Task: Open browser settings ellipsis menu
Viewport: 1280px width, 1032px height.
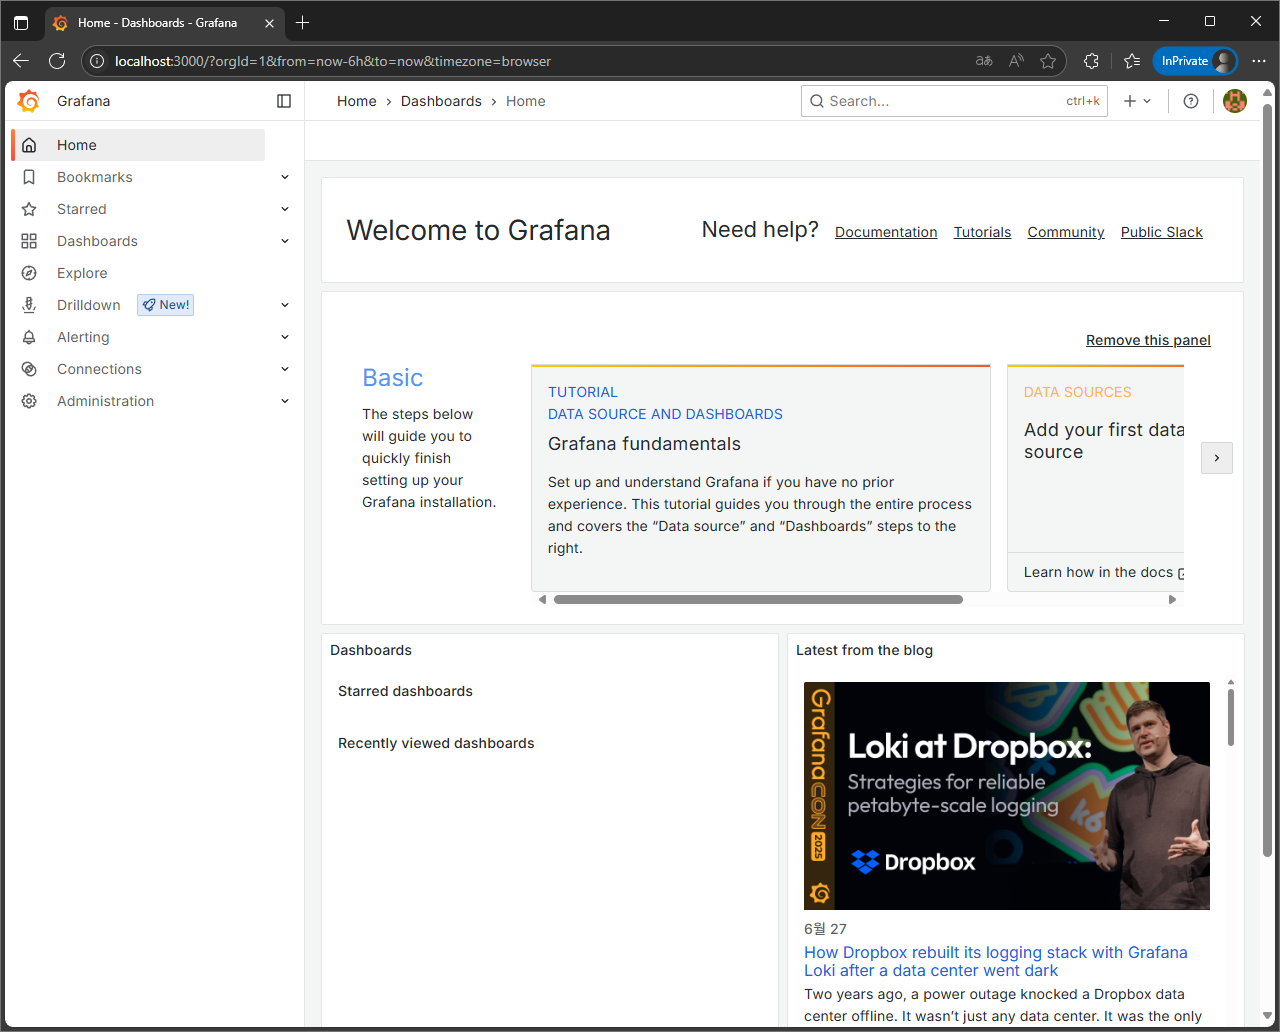Action: point(1259,61)
